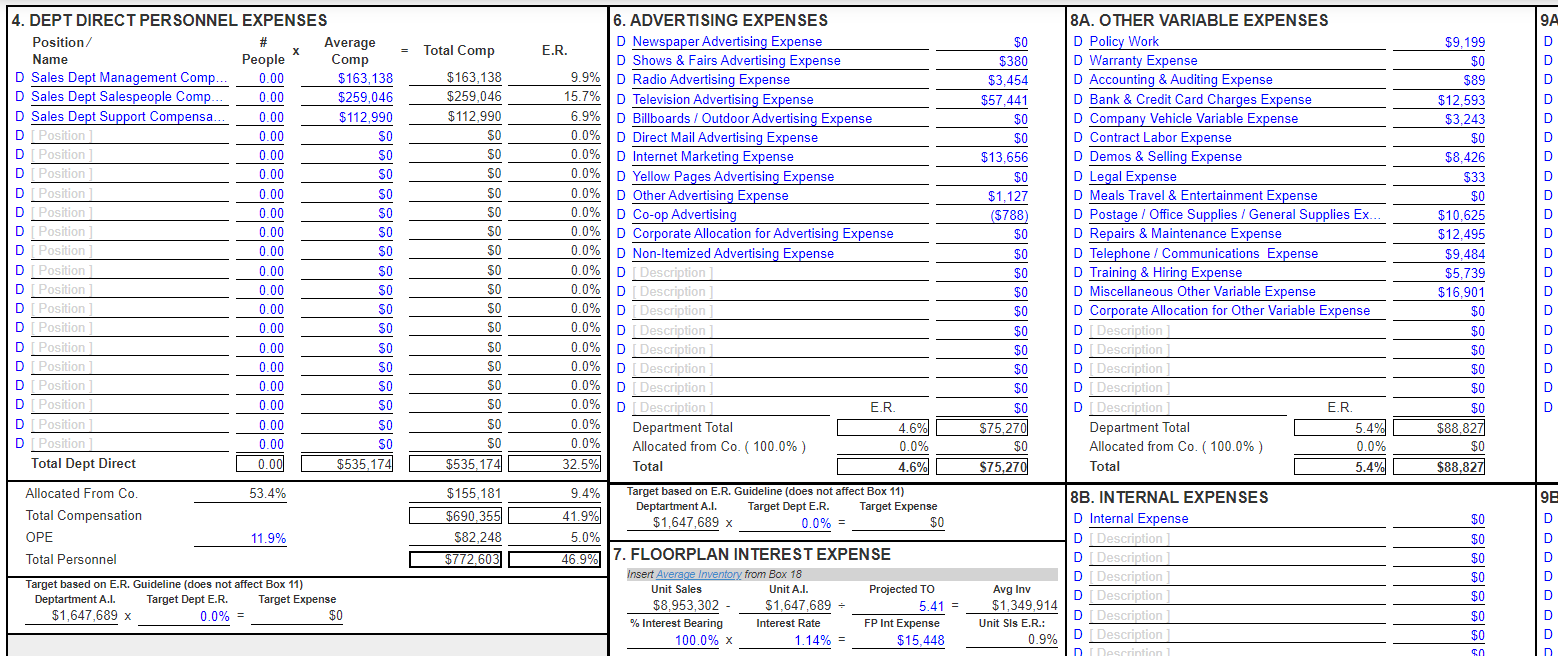1558x656 pixels.
Task: Click the Shows & Fairs Advertising Expense link
Action: pyautogui.click(x=736, y=60)
